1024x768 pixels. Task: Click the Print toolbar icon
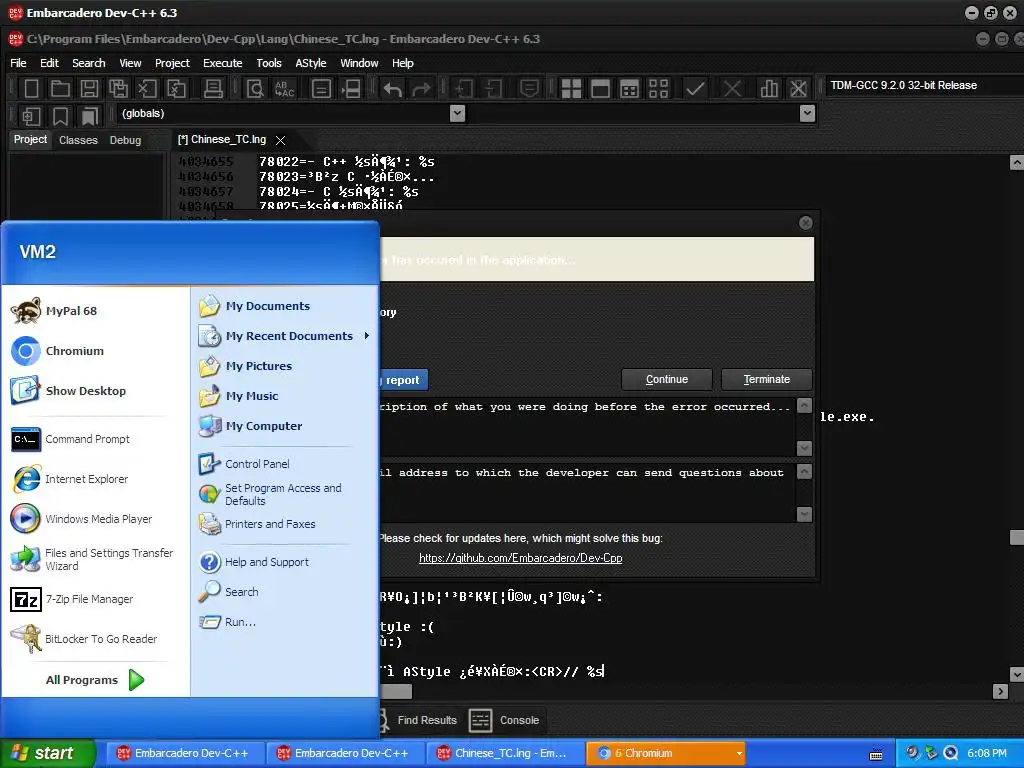pos(212,88)
